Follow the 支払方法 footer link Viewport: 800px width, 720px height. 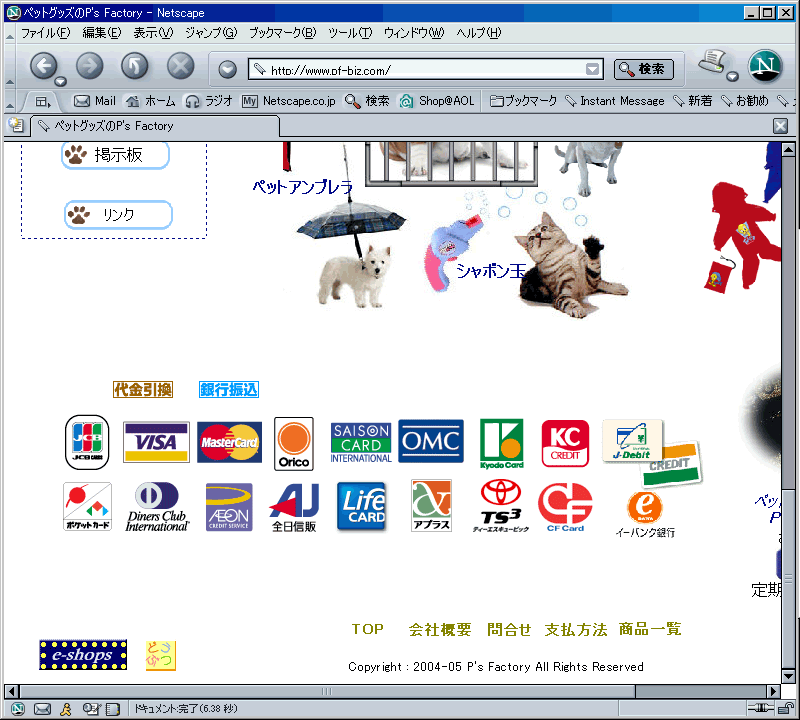[x=576, y=629]
